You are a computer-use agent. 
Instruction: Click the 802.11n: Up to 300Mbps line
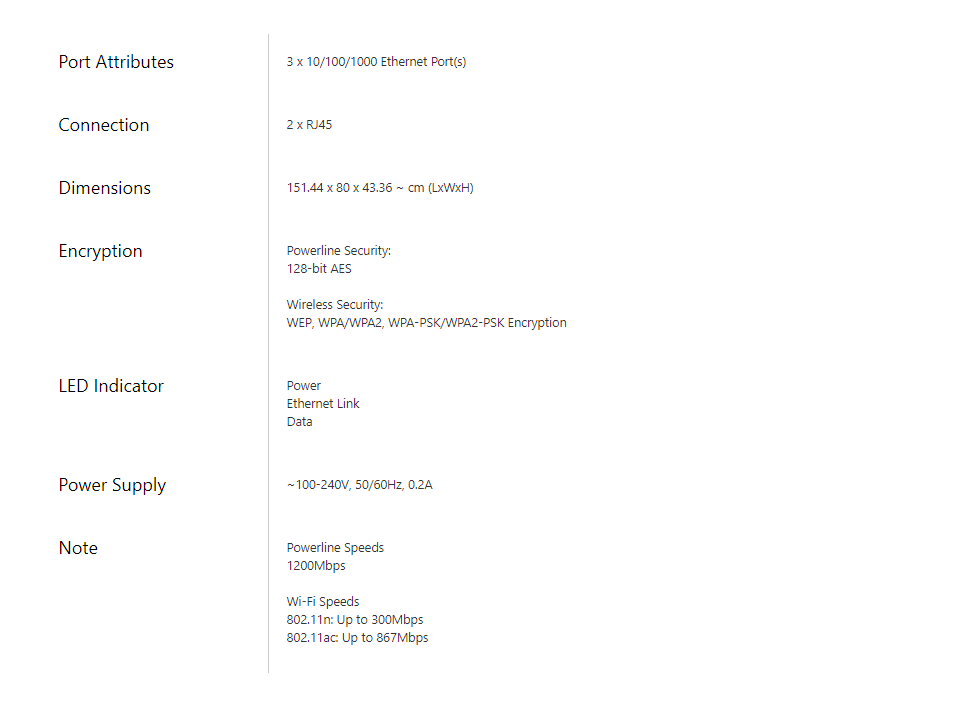pos(354,619)
